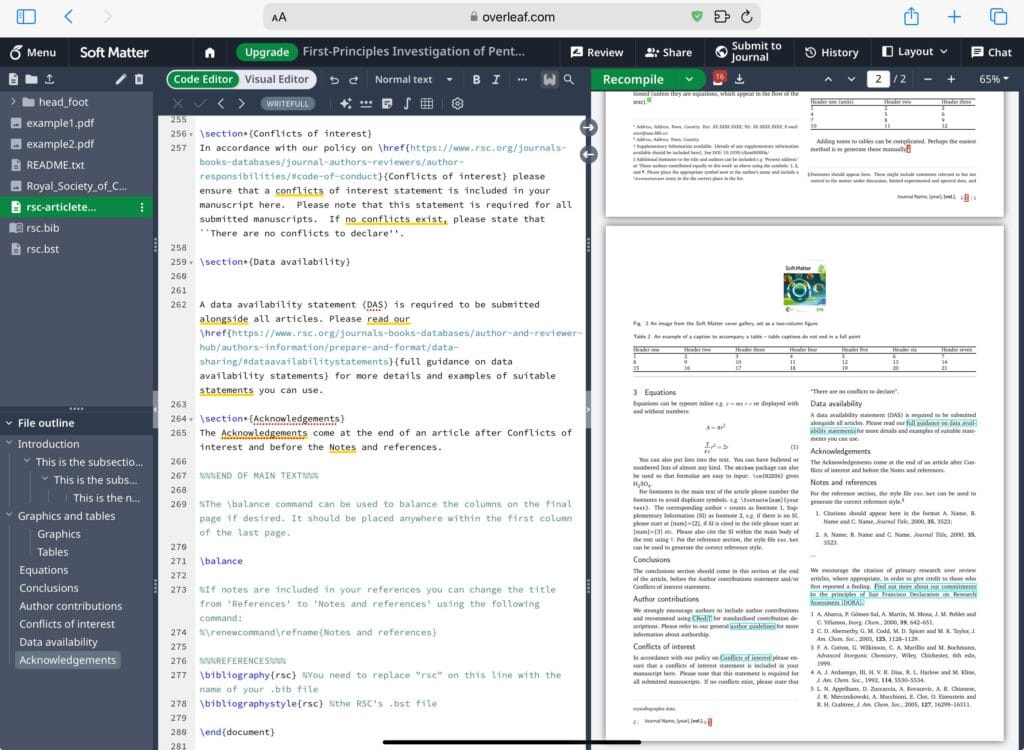This screenshot has width=1024, height=750.
Task: Open the search tool in editor toolbar
Action: (x=569, y=79)
